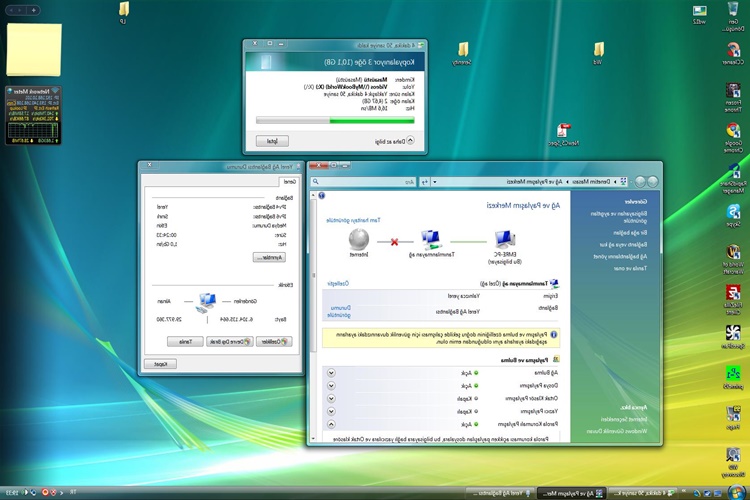Click the Tanımlanmayan ağ icon in the network map
This screenshot has height=500, width=750.
point(431,239)
